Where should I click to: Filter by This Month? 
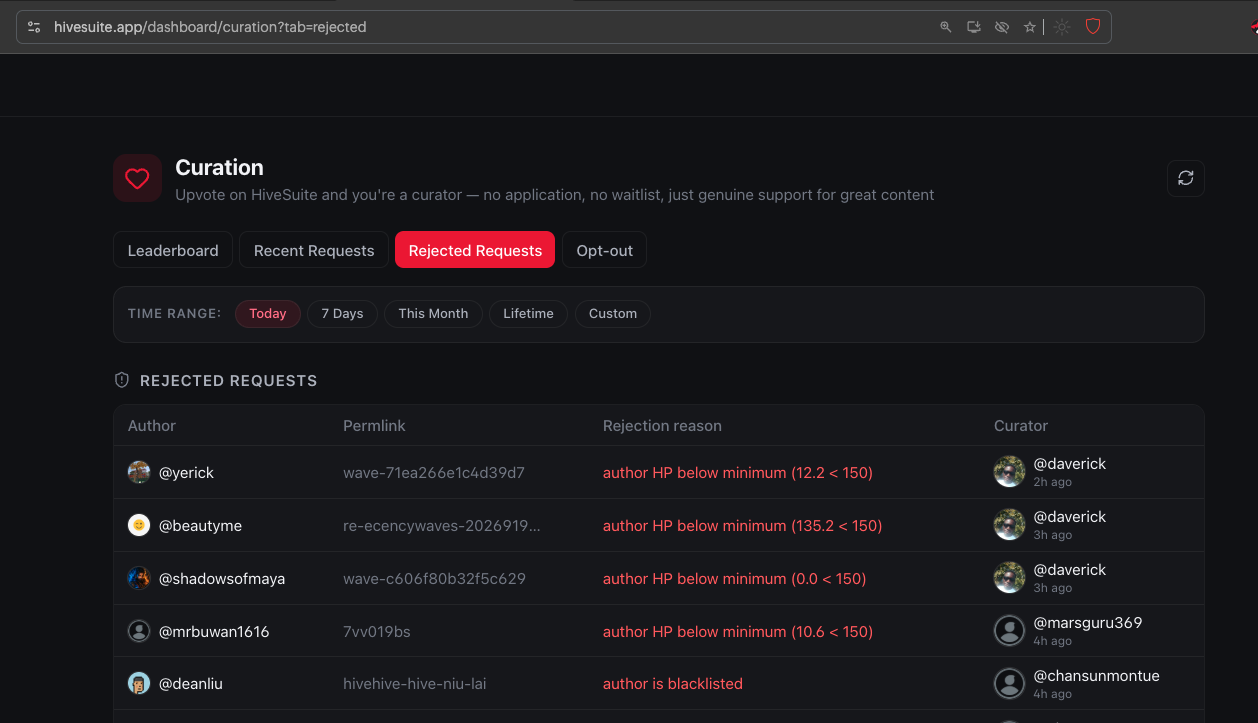[x=433, y=313]
